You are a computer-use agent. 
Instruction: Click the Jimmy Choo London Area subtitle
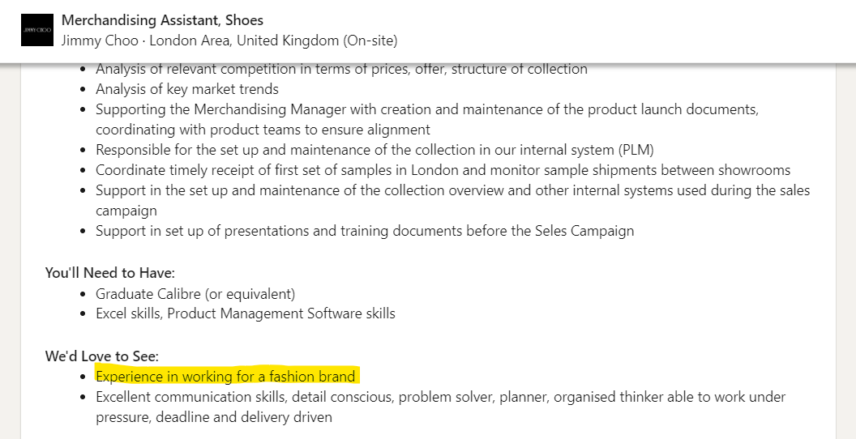pyautogui.click(x=229, y=41)
